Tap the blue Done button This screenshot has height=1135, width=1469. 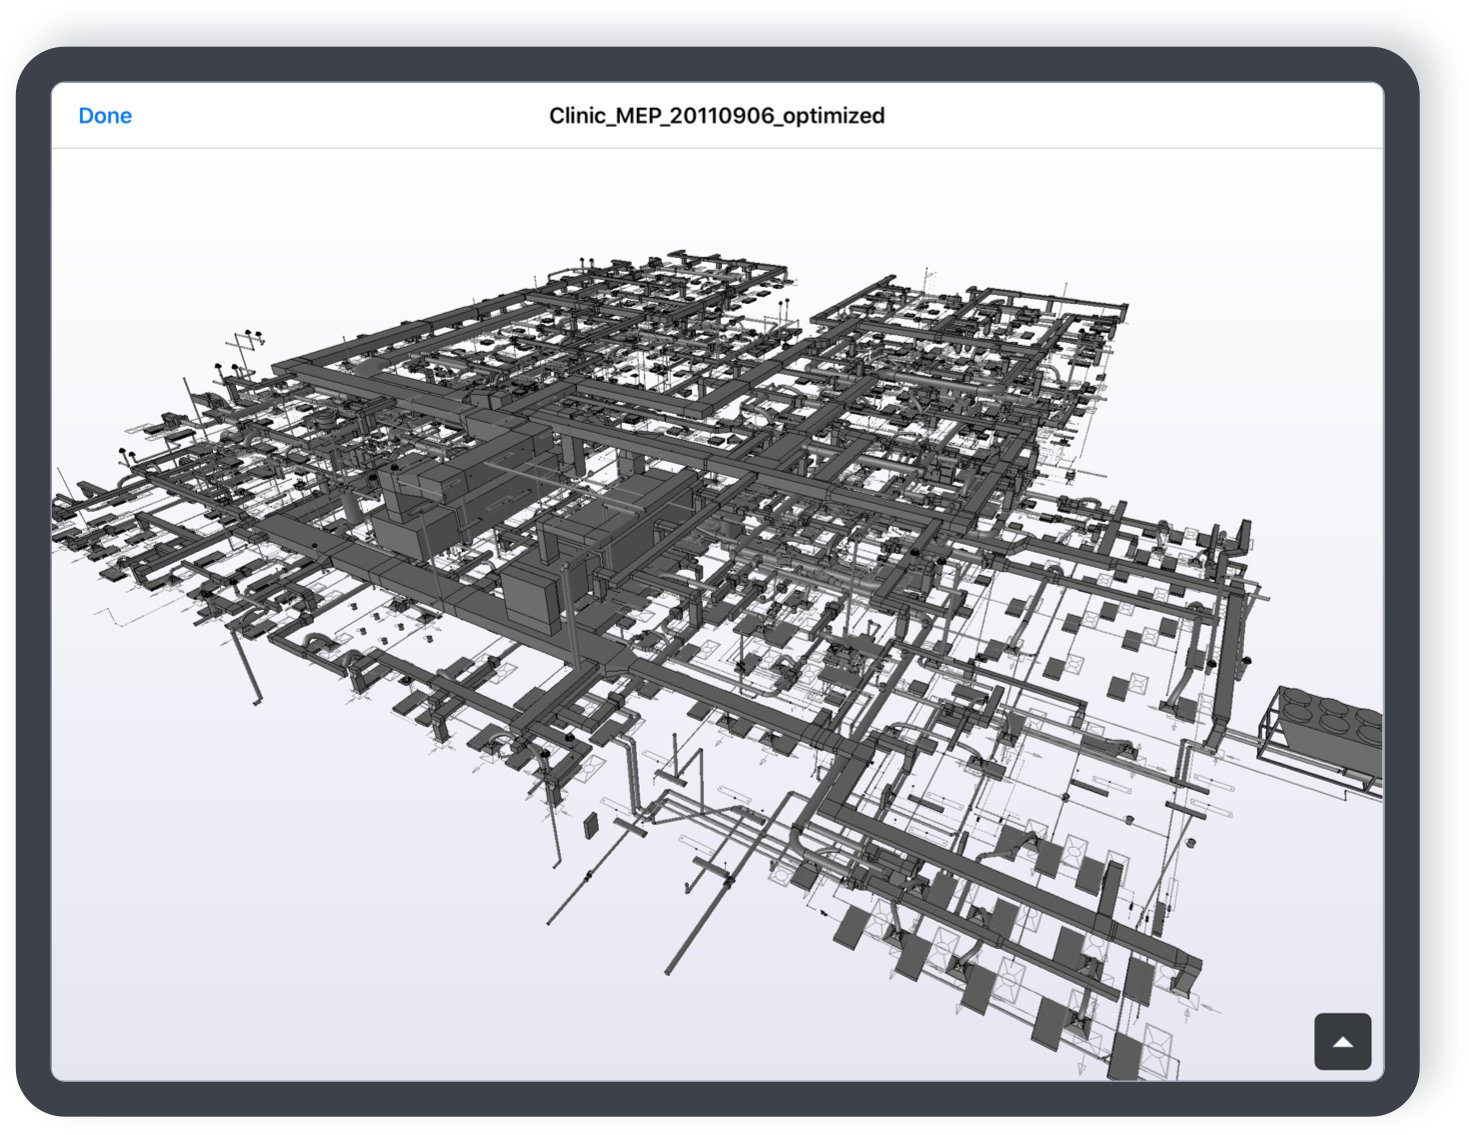[x=105, y=116]
